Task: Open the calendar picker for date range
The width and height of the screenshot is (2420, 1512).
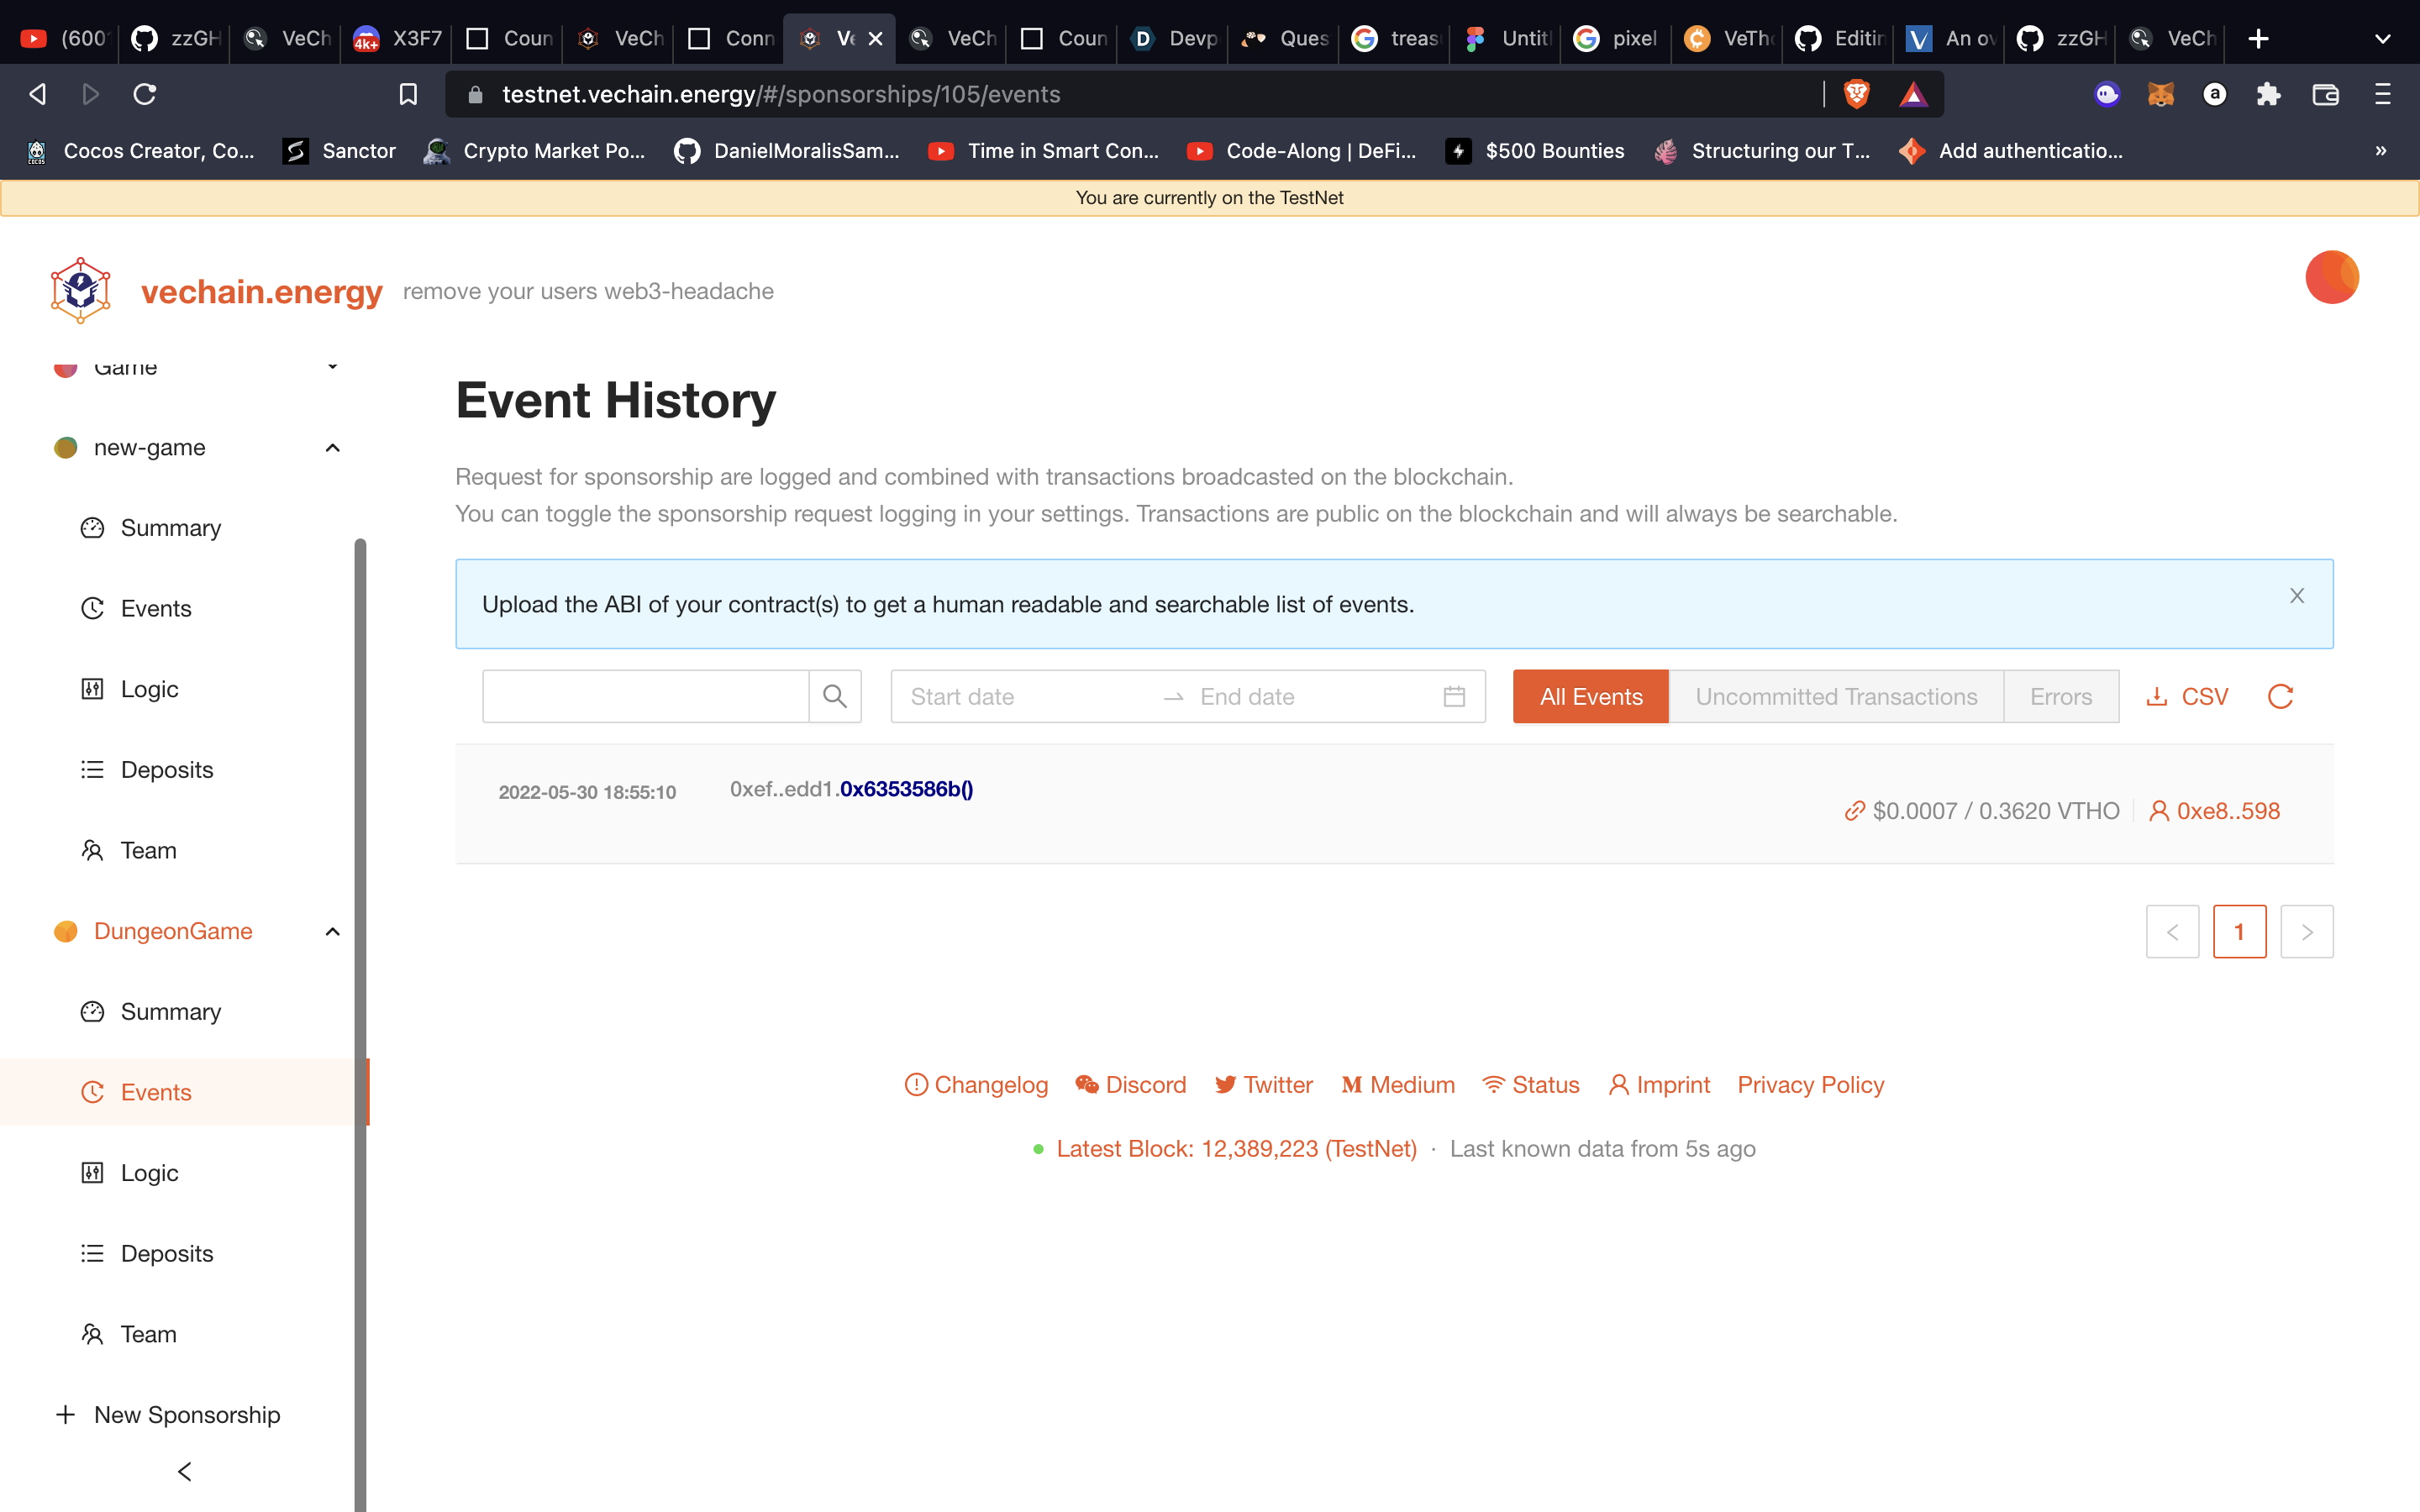Action: pos(1453,696)
